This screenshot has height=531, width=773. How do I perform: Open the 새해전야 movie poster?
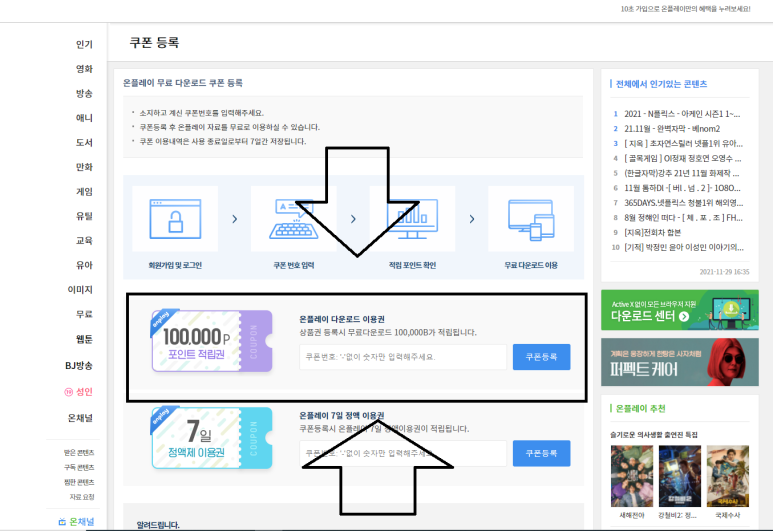click(632, 476)
